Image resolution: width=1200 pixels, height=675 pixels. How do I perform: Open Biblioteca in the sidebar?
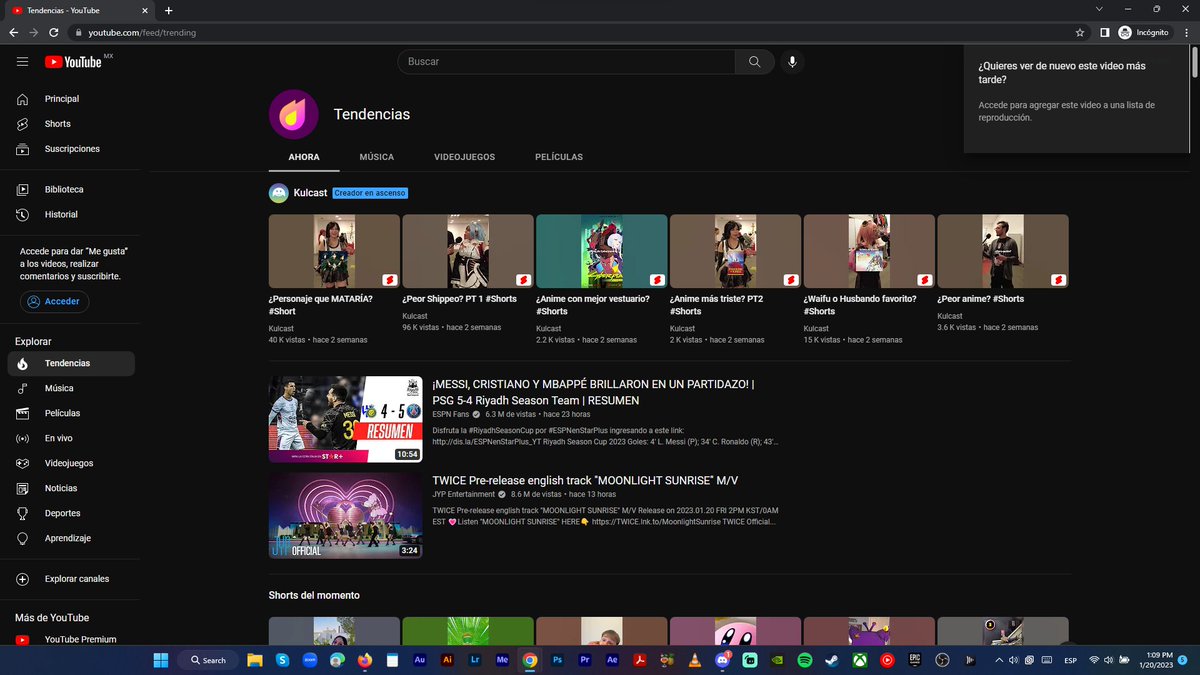(x=69, y=189)
